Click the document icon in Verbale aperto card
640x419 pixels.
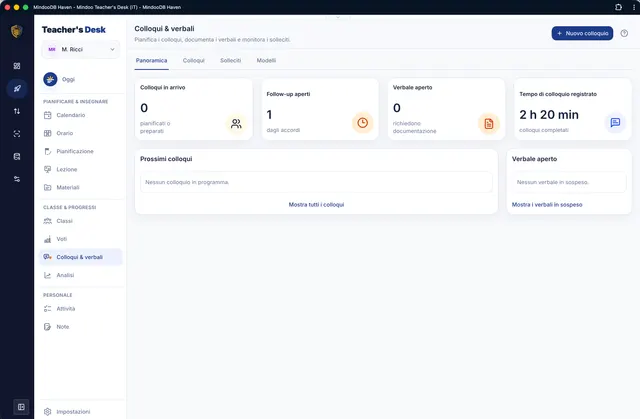coord(489,123)
